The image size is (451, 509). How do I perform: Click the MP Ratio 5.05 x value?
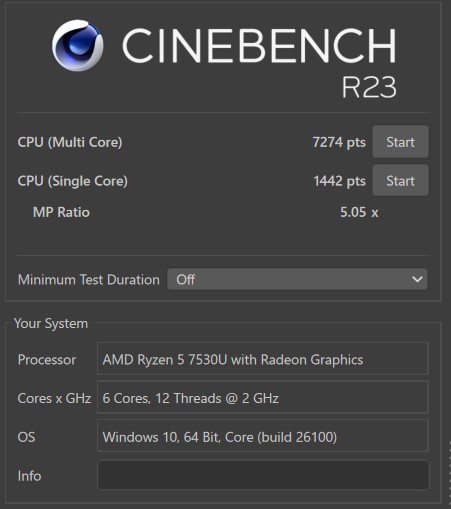click(x=359, y=212)
